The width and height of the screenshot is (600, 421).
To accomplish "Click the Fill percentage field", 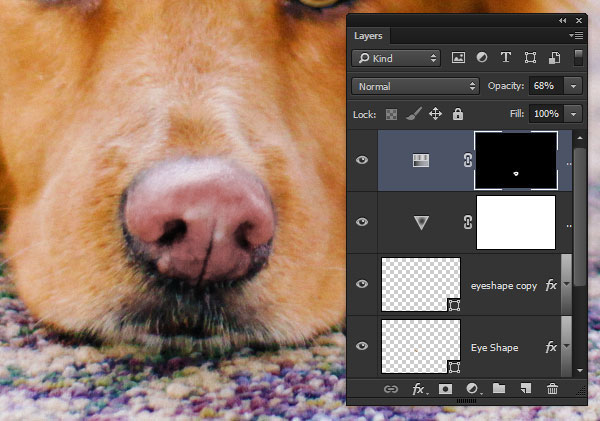I will coord(546,114).
